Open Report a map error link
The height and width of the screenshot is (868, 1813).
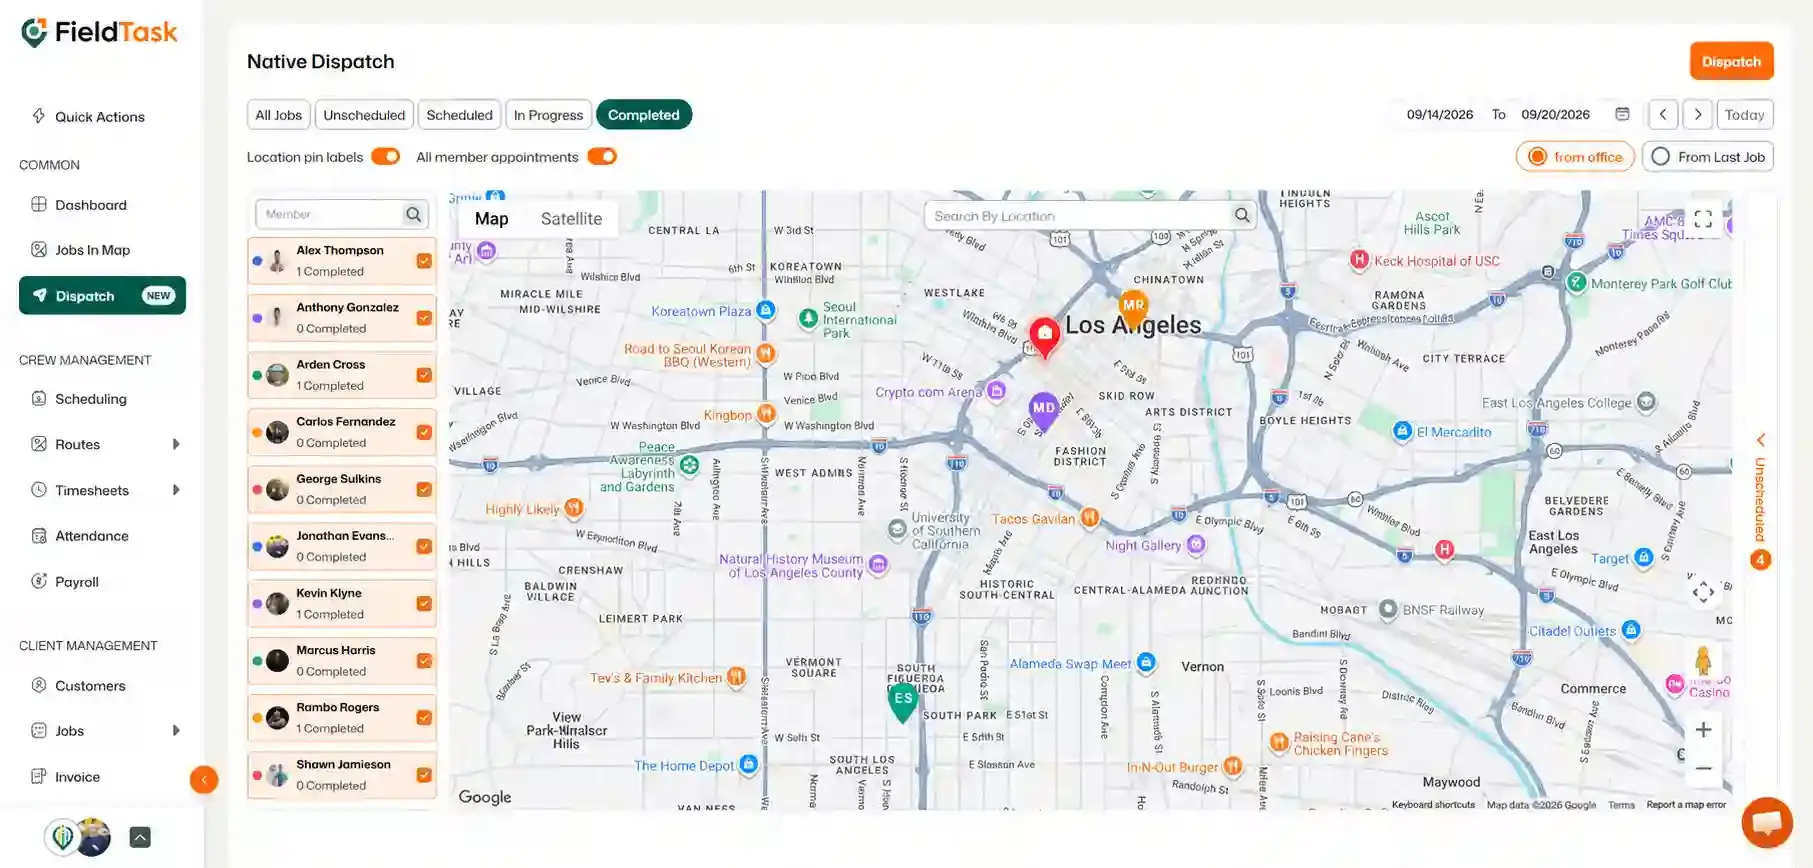[x=1686, y=805]
